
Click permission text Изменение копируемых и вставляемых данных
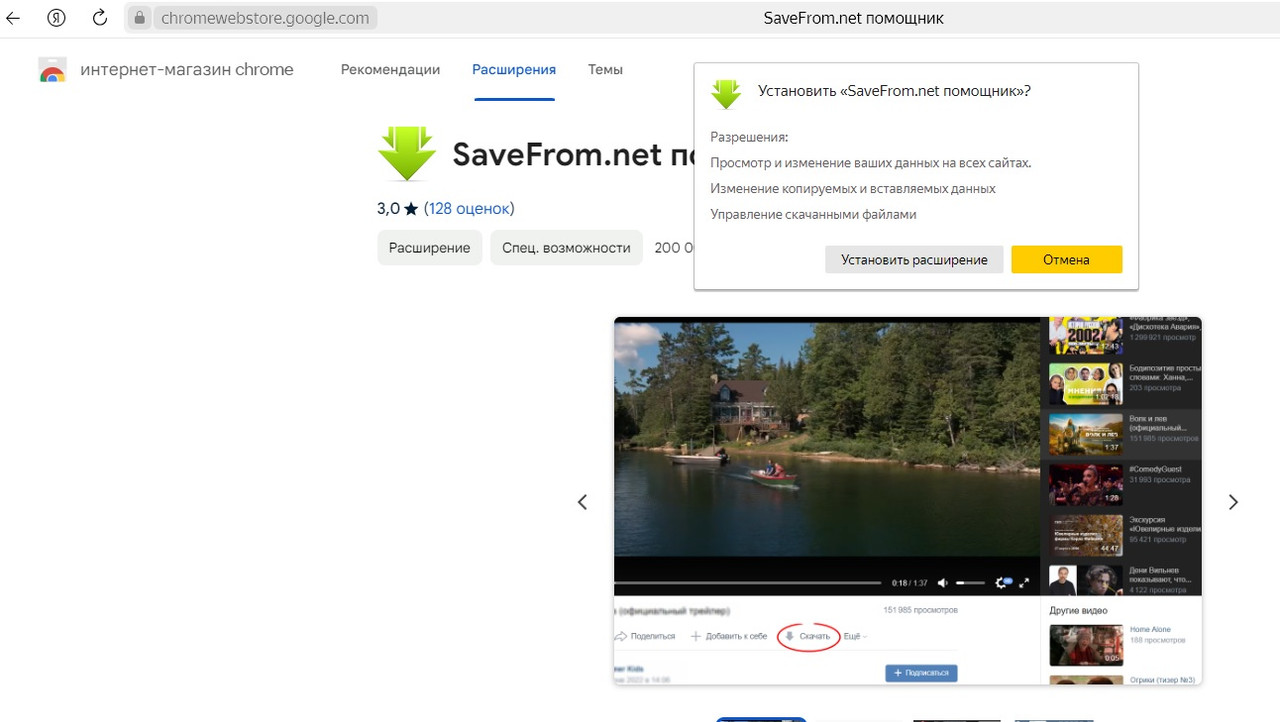tap(853, 188)
